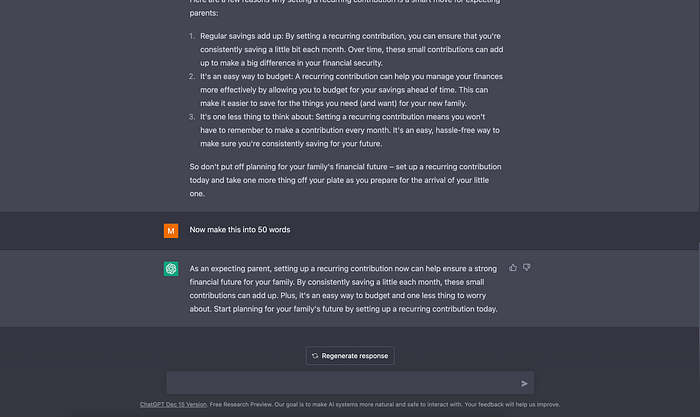
Task: Click the ChatGPT logo avatar
Action: 171,269
